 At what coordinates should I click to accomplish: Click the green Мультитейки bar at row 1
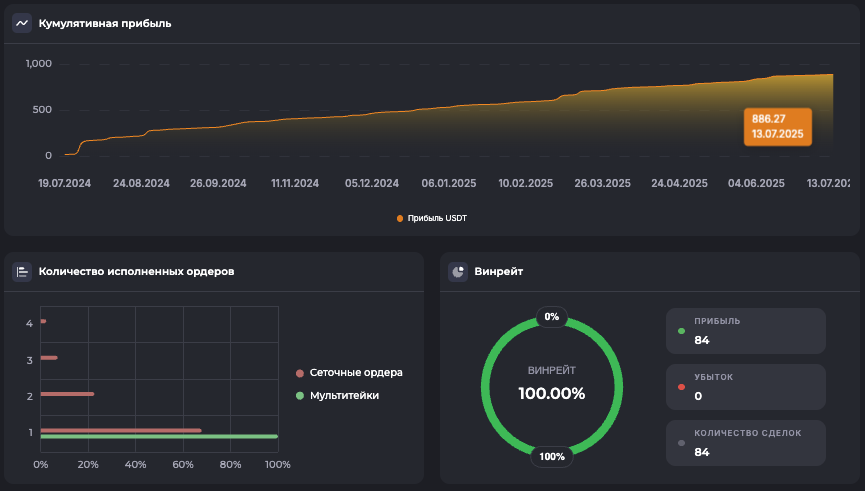[158, 437]
